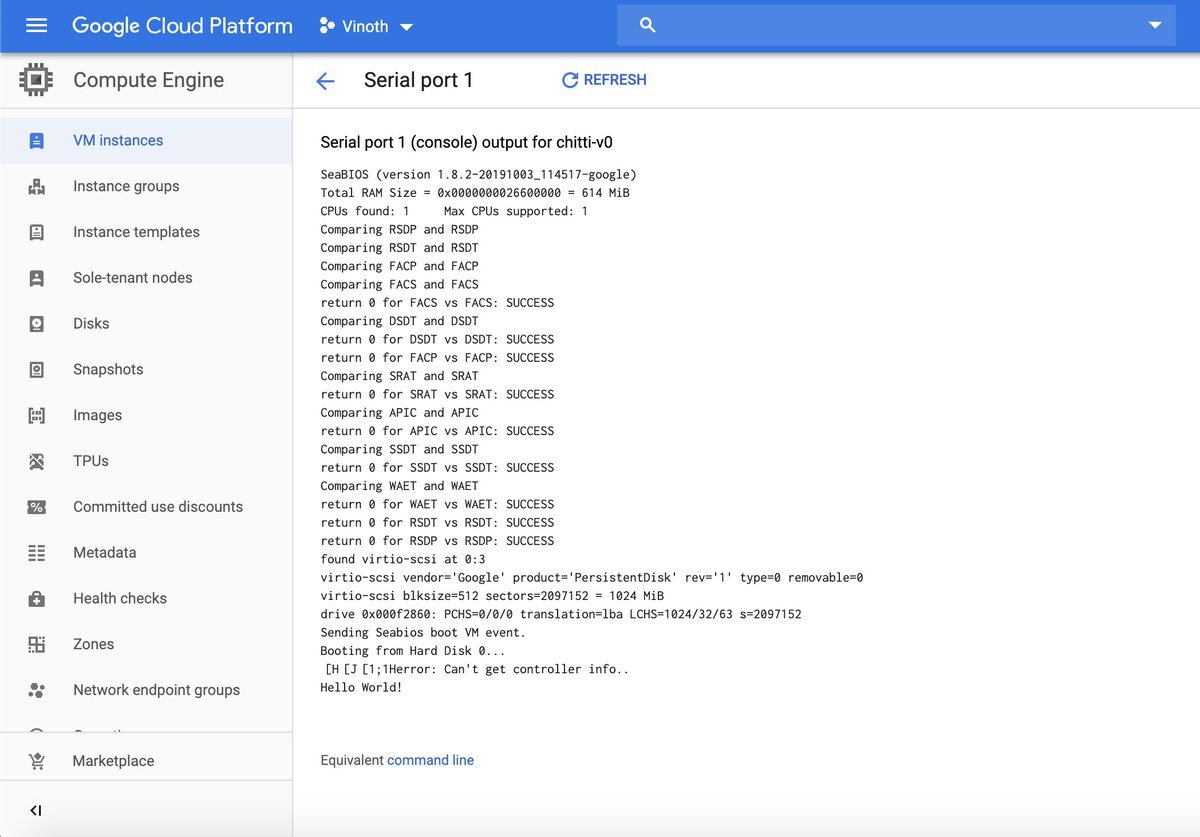Click the 'Hello World!' console line
This screenshot has height=837, width=1200.
pos(361,688)
